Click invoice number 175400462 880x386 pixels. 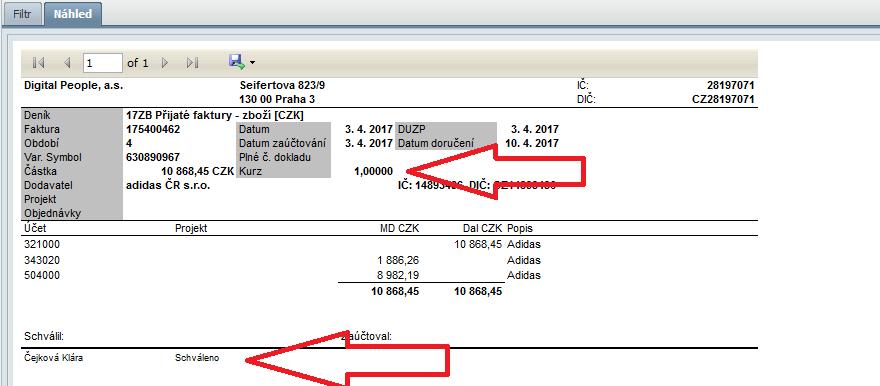coord(153,129)
